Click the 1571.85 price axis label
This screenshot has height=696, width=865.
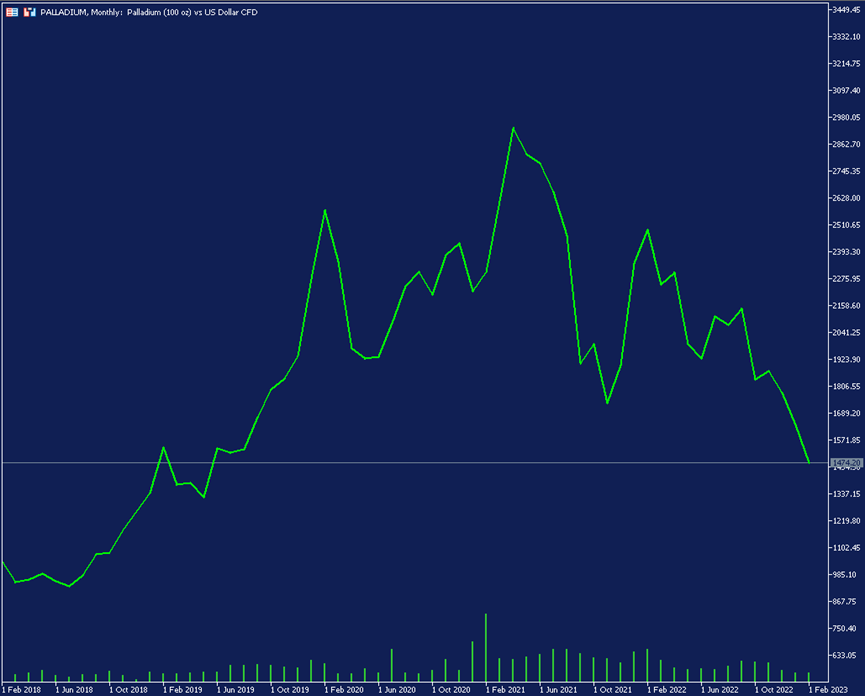[846, 441]
